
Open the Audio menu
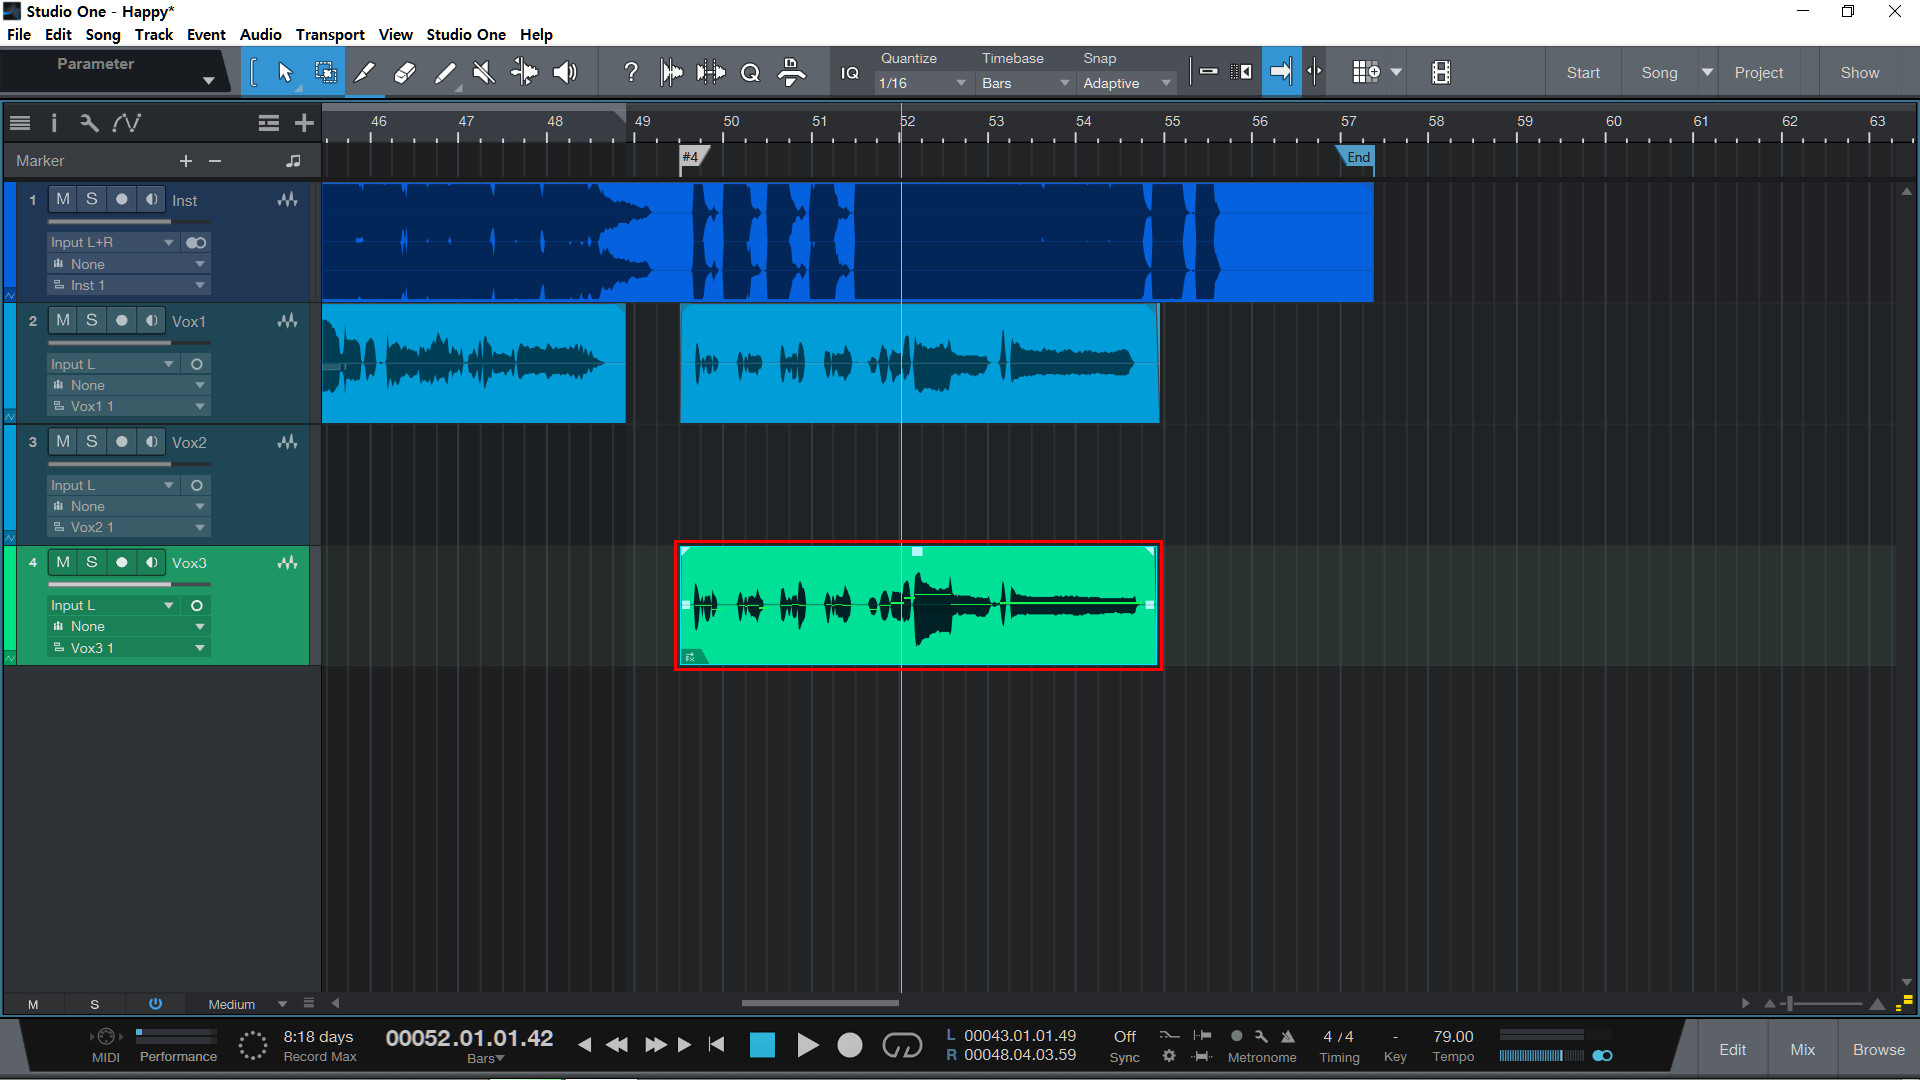[260, 34]
